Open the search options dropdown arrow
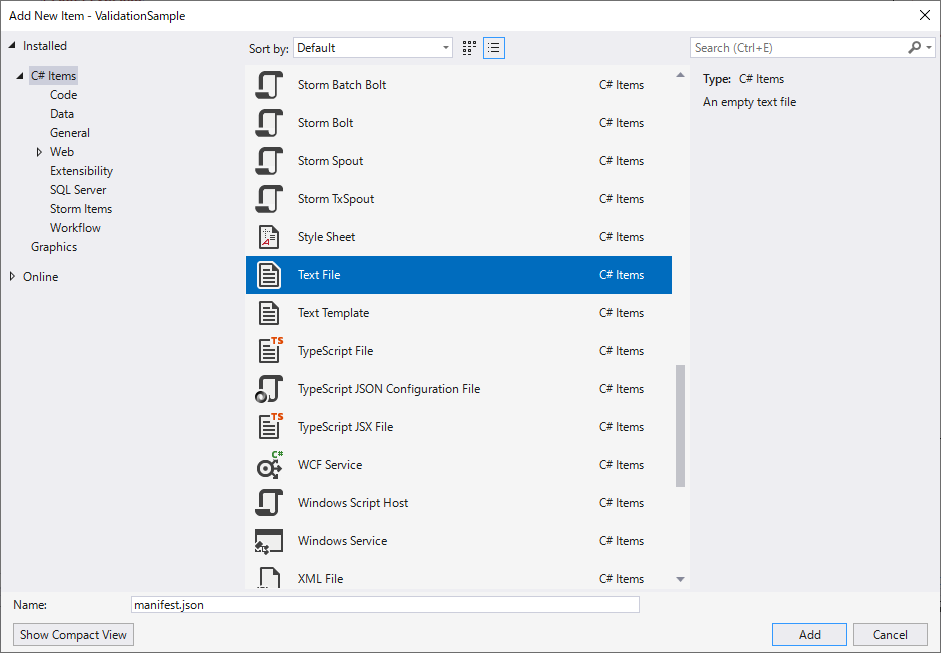This screenshot has height=653, width=941. click(929, 47)
